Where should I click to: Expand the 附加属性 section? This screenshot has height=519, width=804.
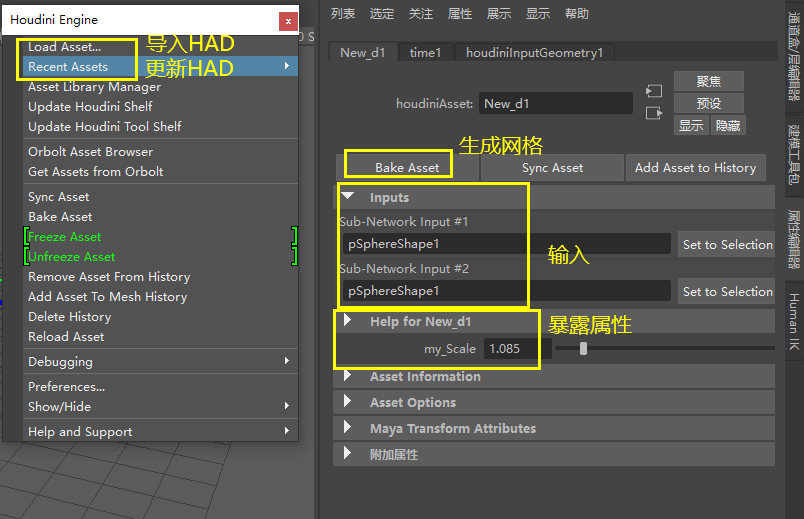coord(348,453)
